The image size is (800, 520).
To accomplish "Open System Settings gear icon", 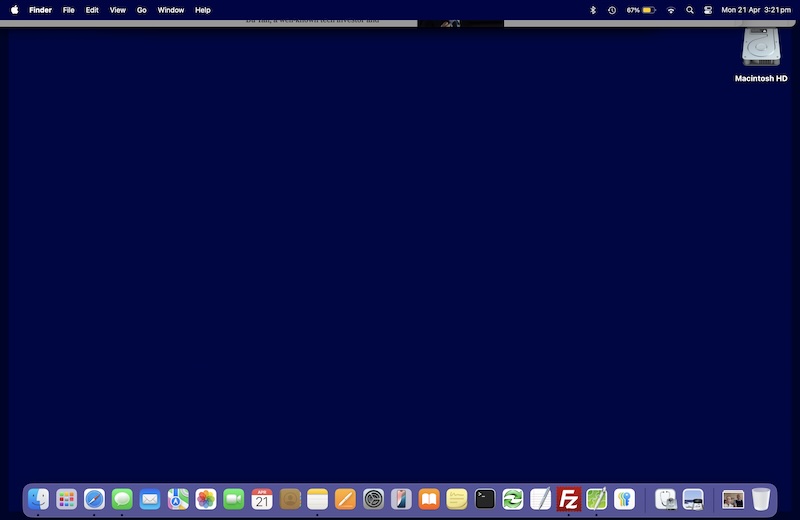I will point(374,498).
